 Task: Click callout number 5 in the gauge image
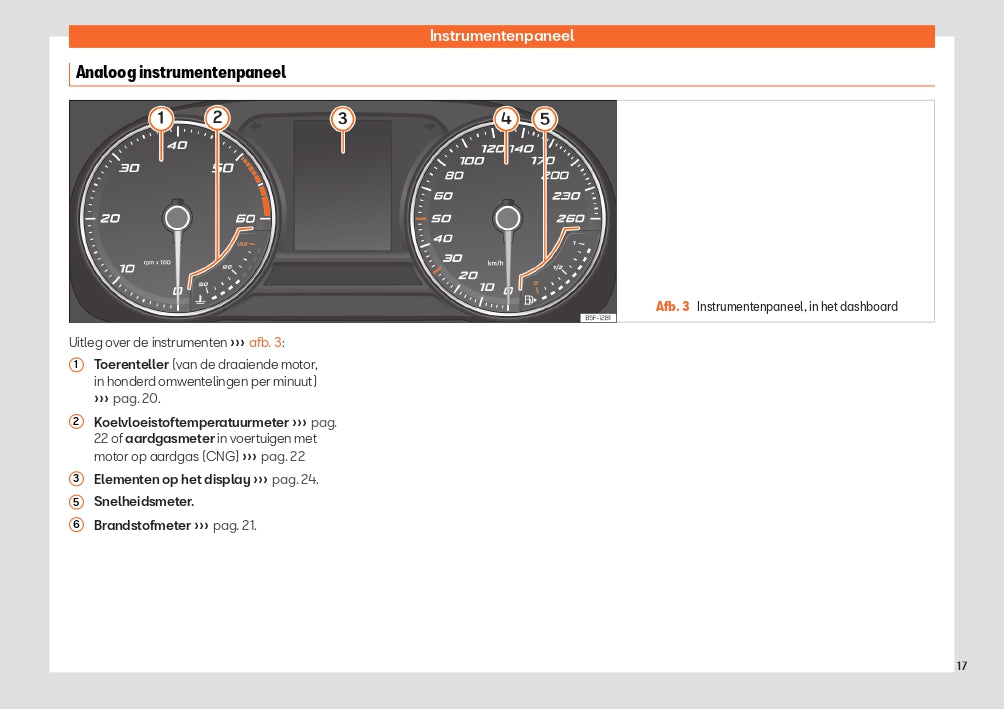point(544,119)
